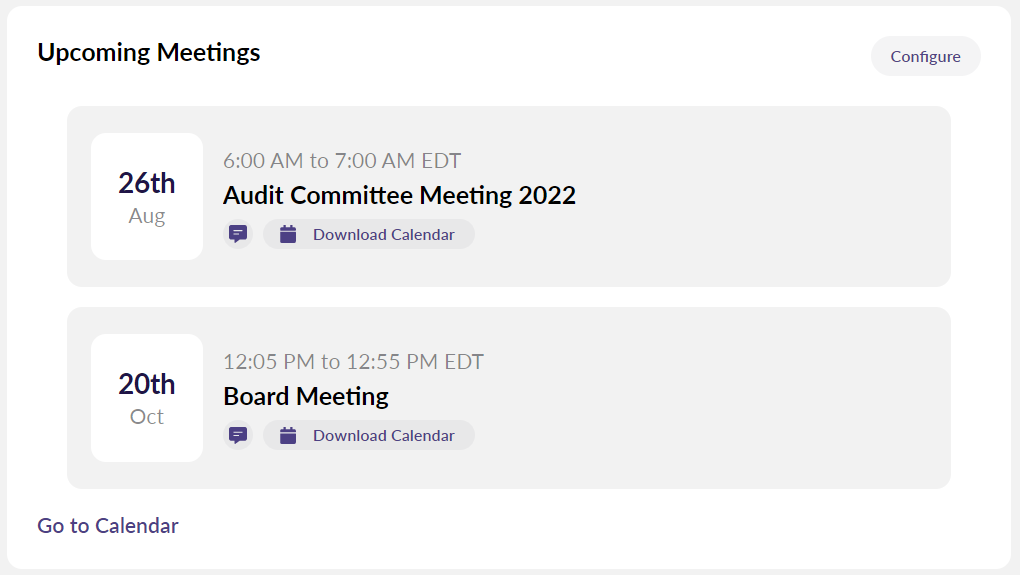
Task: Open comments icon for Audit Committee Meeting
Action: click(x=238, y=234)
